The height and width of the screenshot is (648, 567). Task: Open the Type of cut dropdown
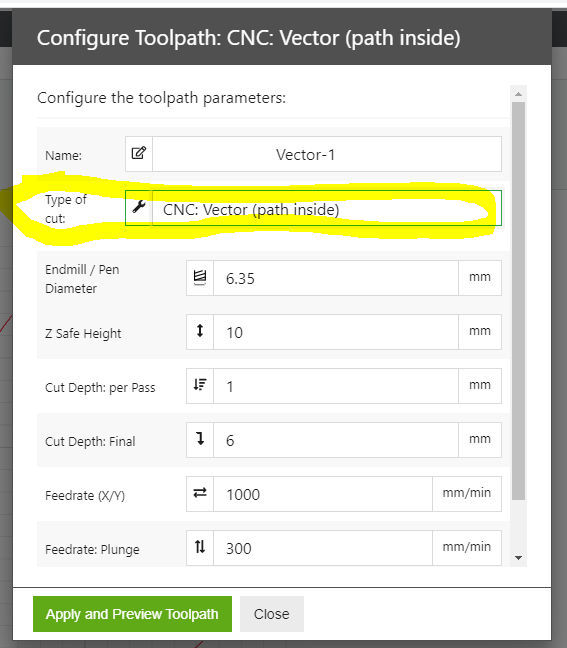click(327, 208)
